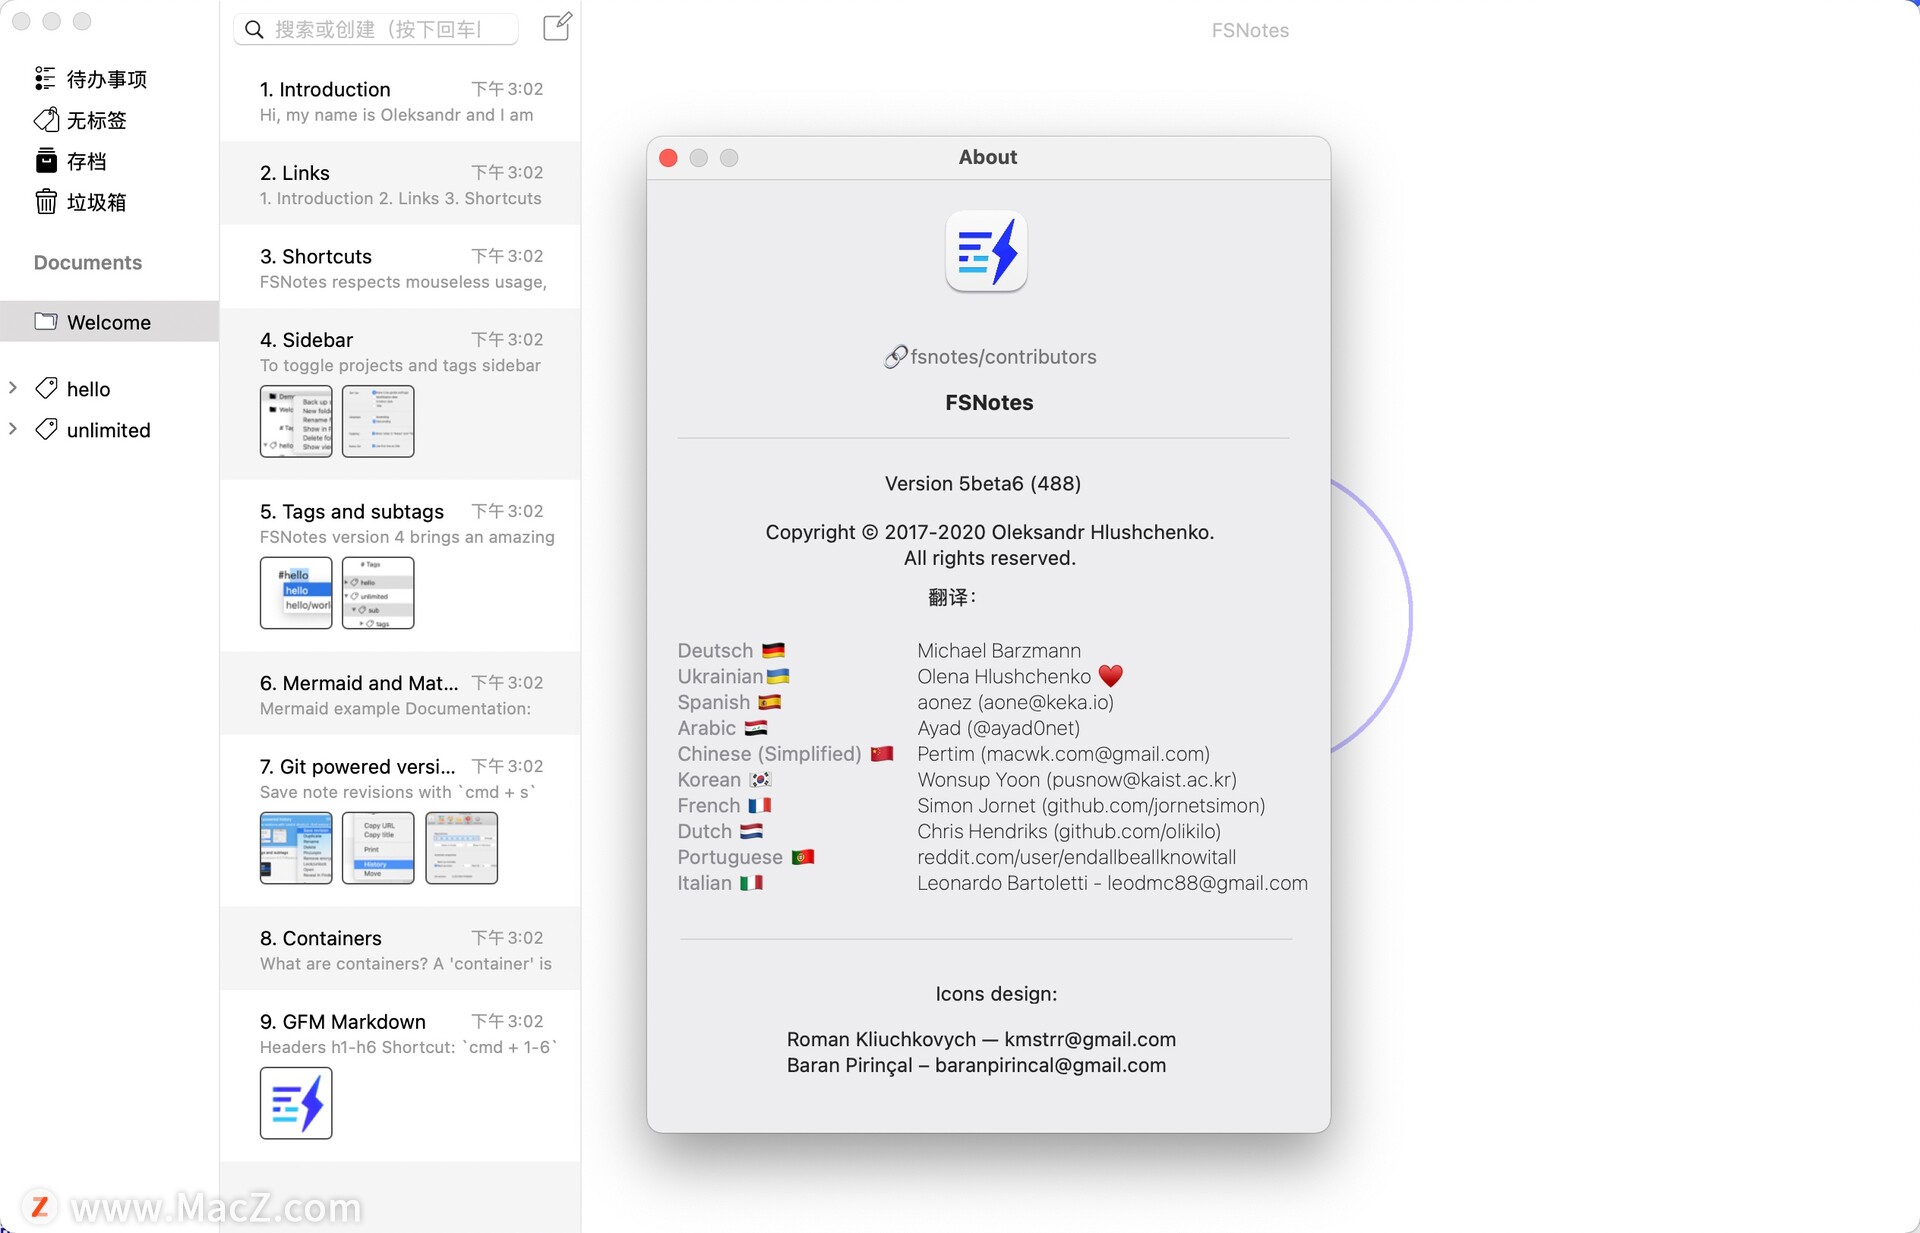Image resolution: width=1920 pixels, height=1233 pixels.
Task: Expand the hello tag
Action: 13,388
